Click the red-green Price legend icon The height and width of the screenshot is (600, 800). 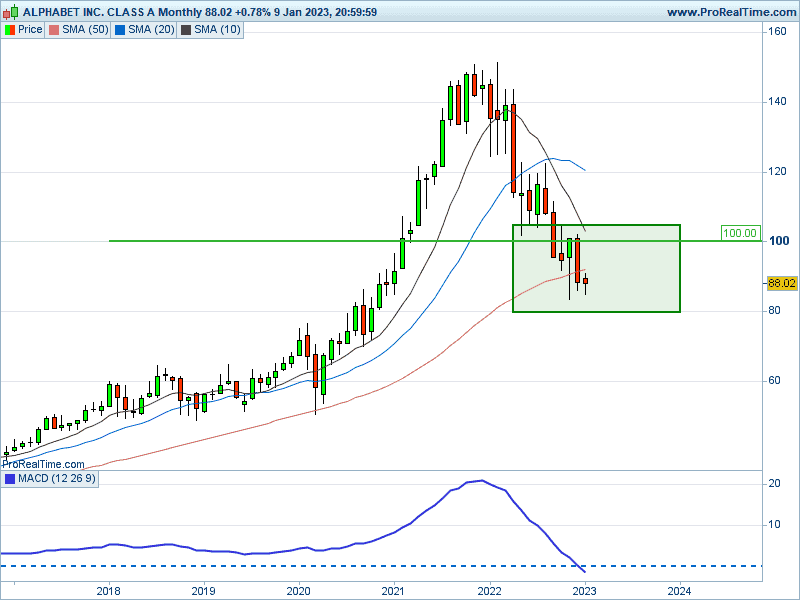click(x=9, y=29)
